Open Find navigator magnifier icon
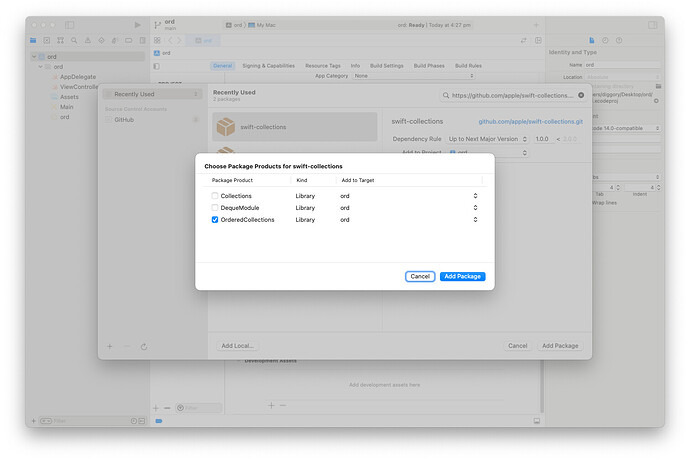Viewport: 690px width, 461px height. pyautogui.click(x=74, y=40)
